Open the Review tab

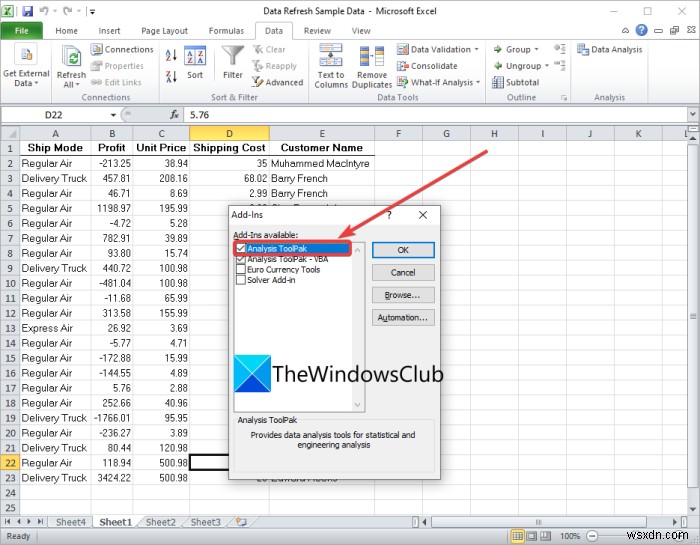(317, 31)
